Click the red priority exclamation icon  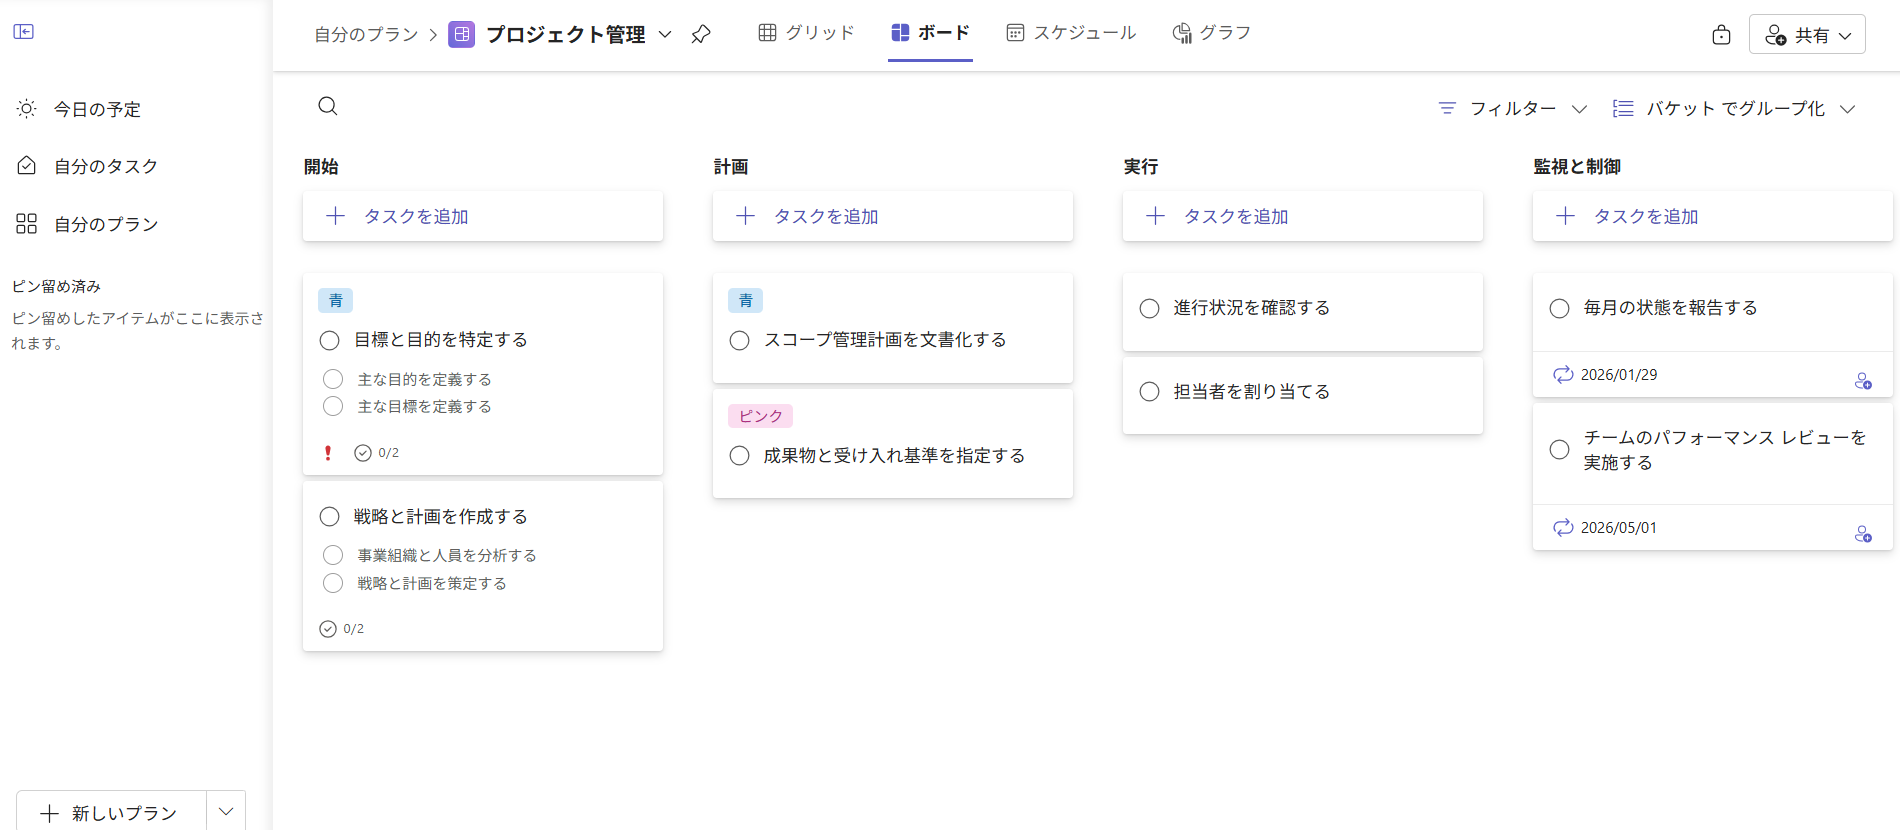(328, 453)
